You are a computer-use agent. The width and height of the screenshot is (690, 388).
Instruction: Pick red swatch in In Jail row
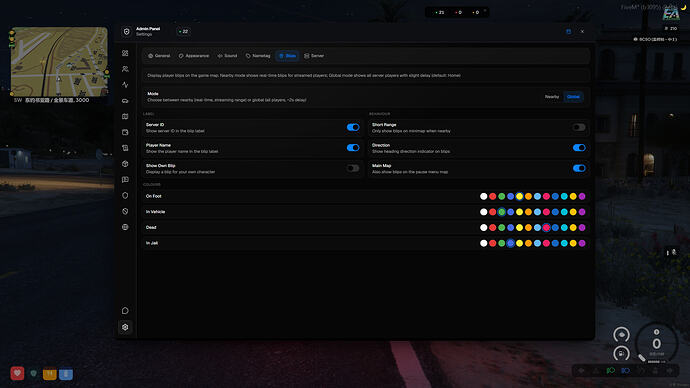(492, 243)
